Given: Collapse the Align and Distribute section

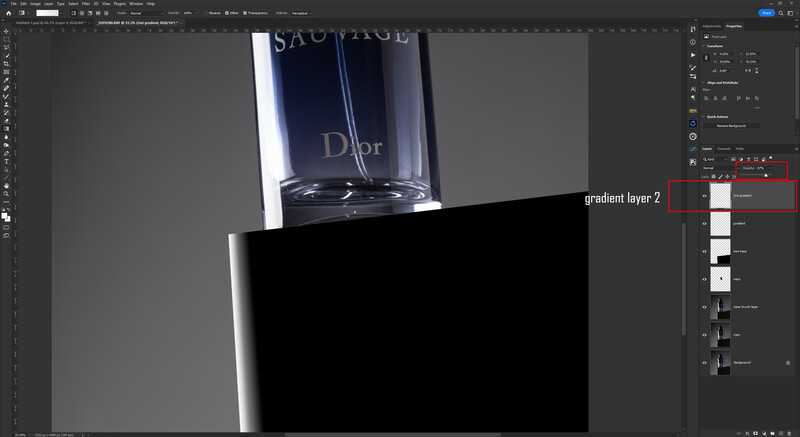Looking at the screenshot, I should [704, 83].
